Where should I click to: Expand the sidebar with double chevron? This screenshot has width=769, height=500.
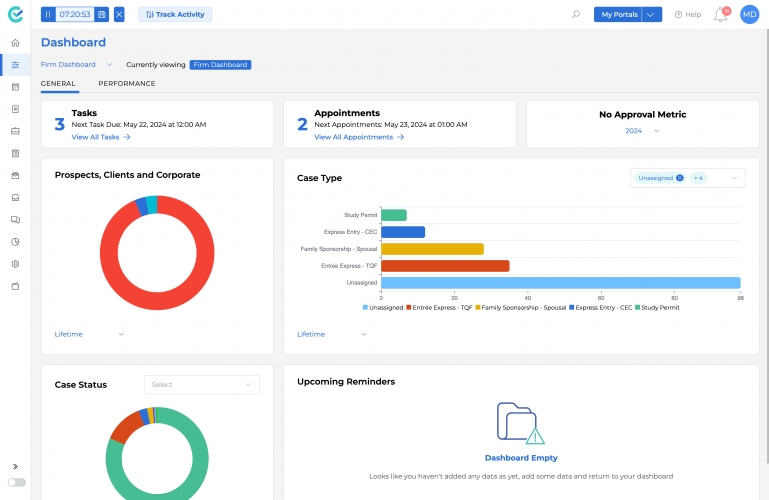point(16,466)
